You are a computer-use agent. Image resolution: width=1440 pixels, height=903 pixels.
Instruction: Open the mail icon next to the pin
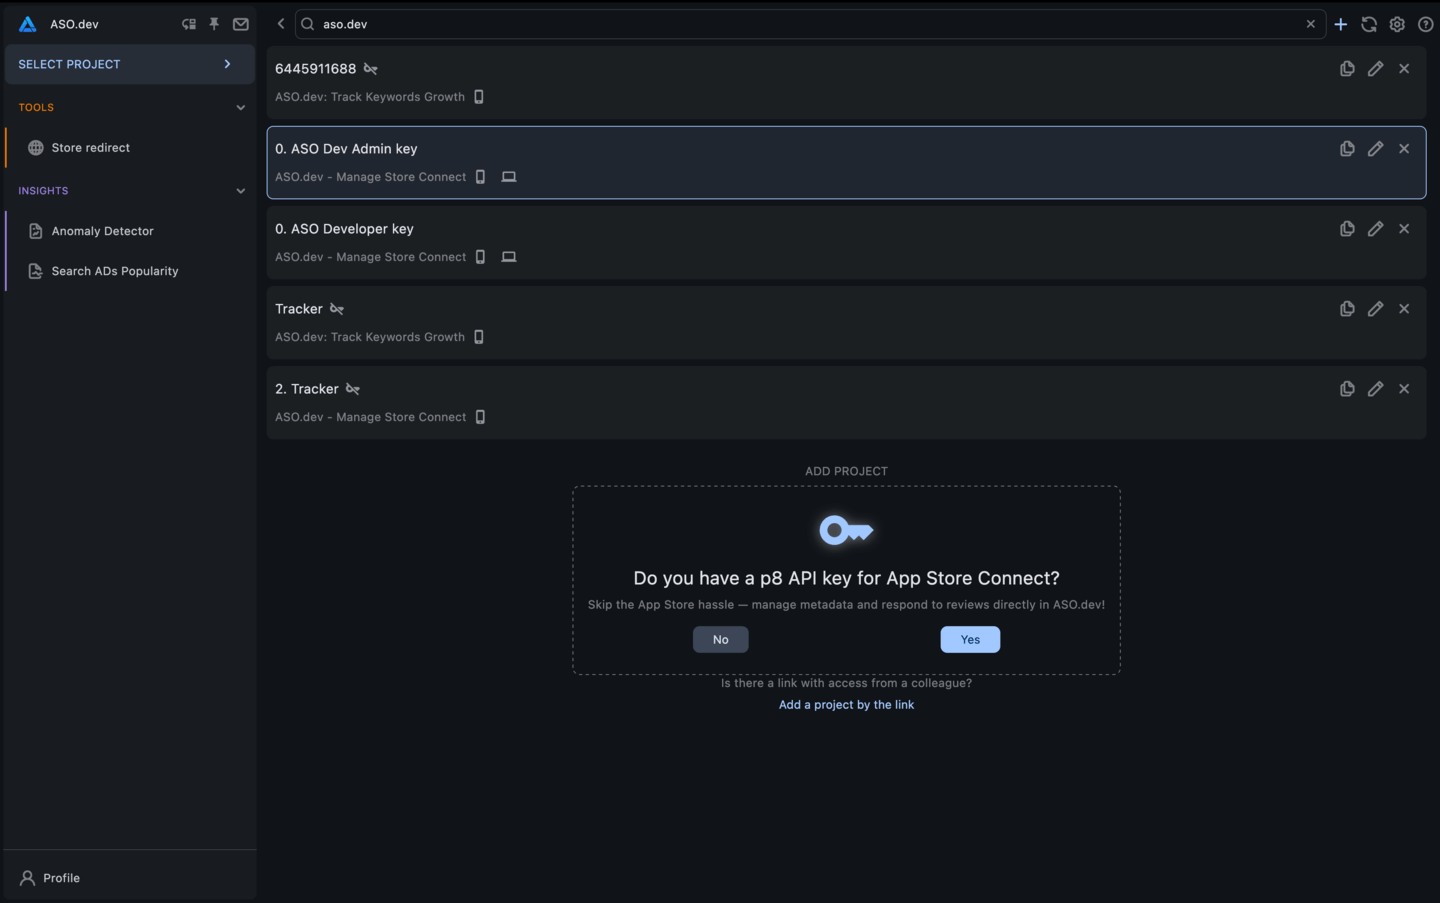[x=240, y=23]
